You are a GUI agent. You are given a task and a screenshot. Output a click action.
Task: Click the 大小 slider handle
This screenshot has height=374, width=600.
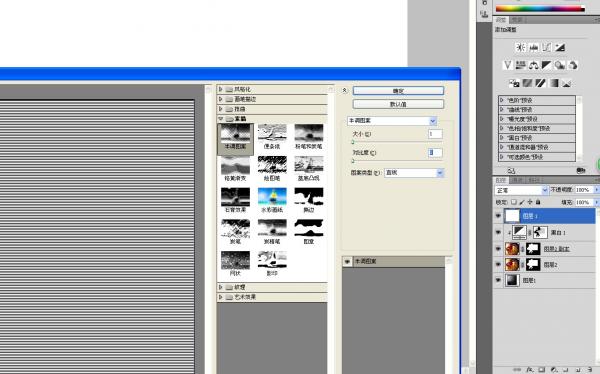click(353, 142)
